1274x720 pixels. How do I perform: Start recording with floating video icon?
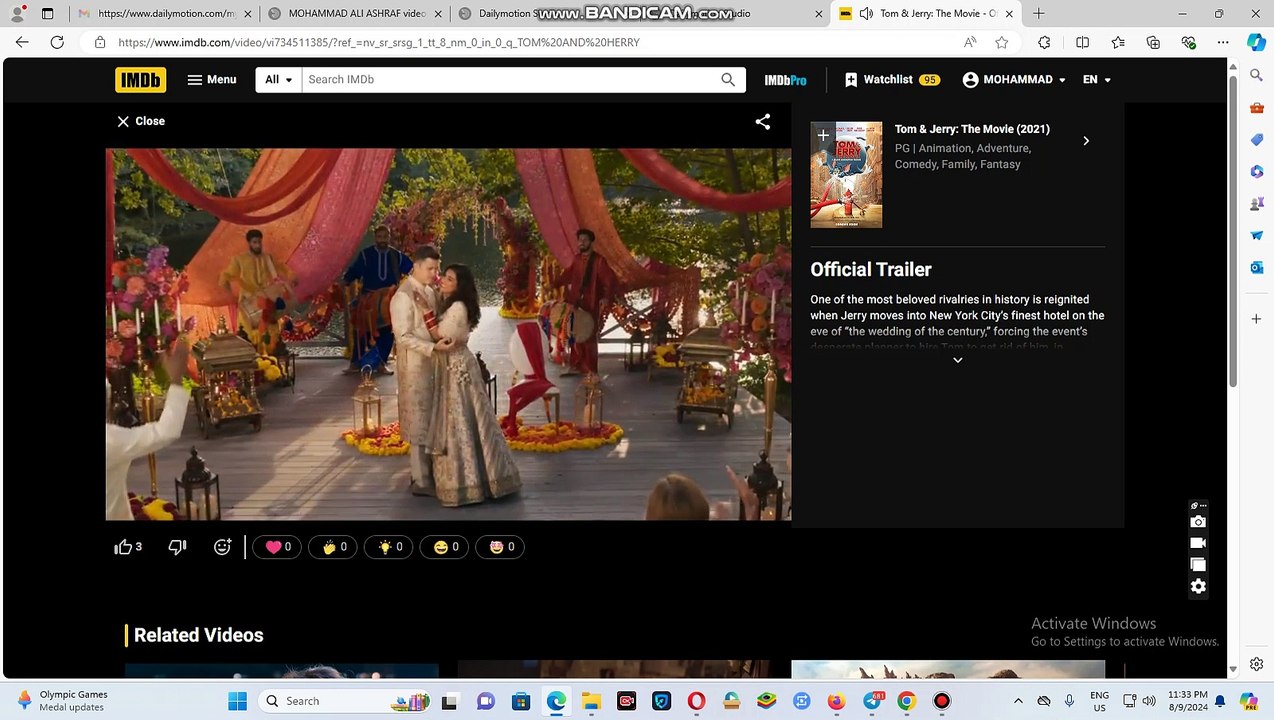(x=1198, y=543)
